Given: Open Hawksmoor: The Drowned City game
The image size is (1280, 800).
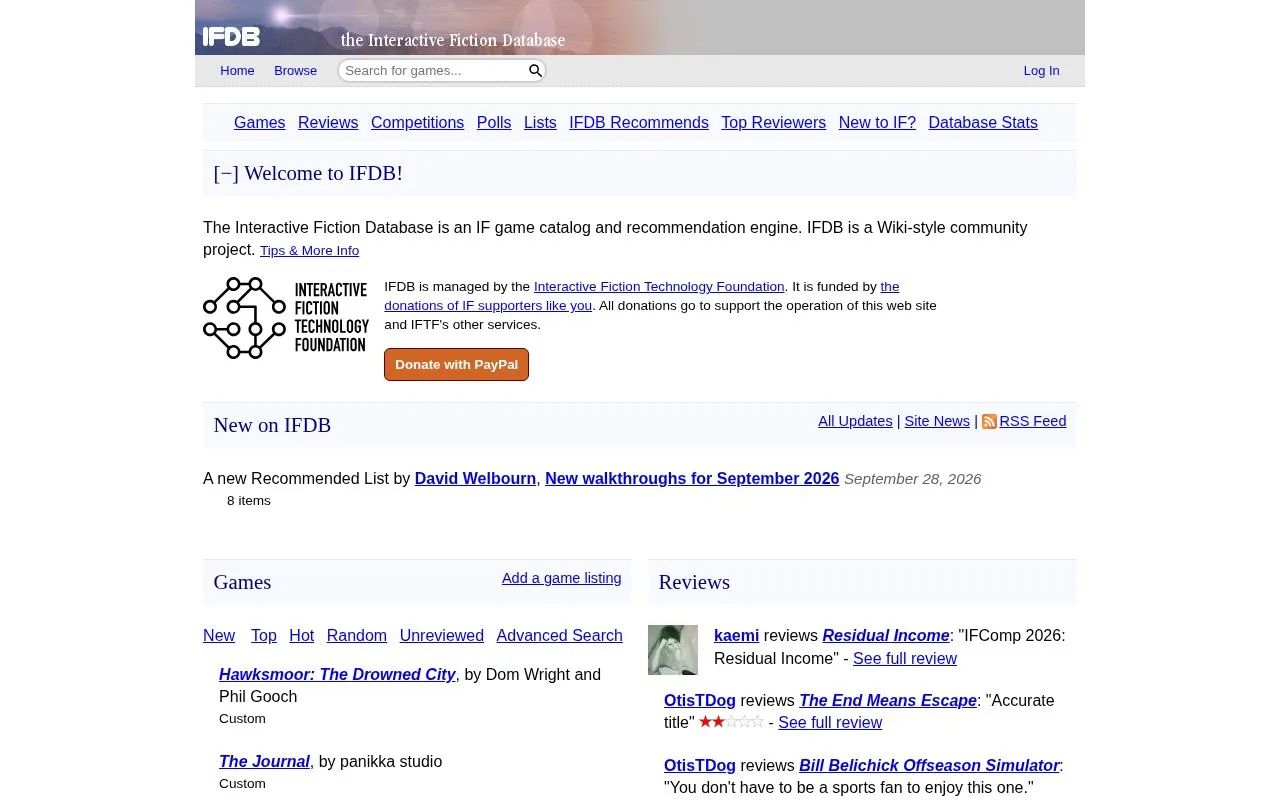Looking at the screenshot, I should click(x=337, y=674).
